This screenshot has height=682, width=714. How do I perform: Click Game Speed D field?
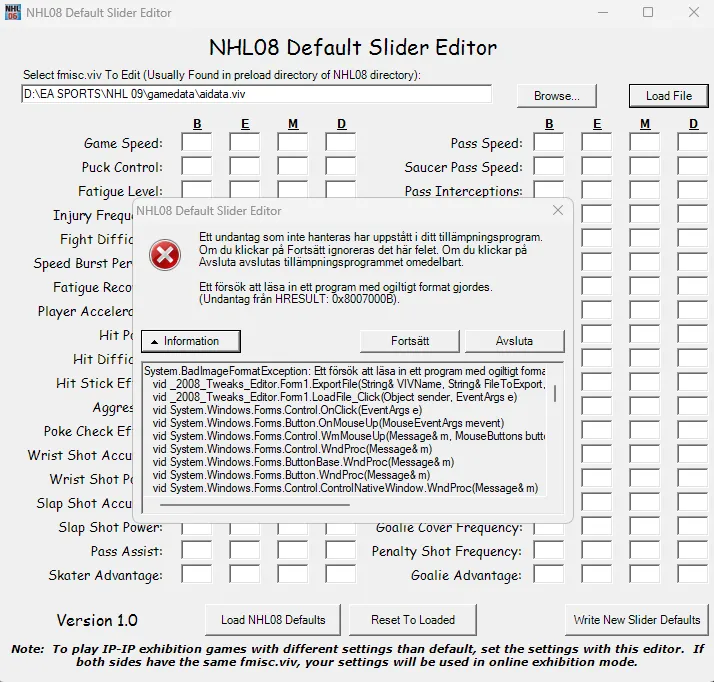[x=341, y=143]
